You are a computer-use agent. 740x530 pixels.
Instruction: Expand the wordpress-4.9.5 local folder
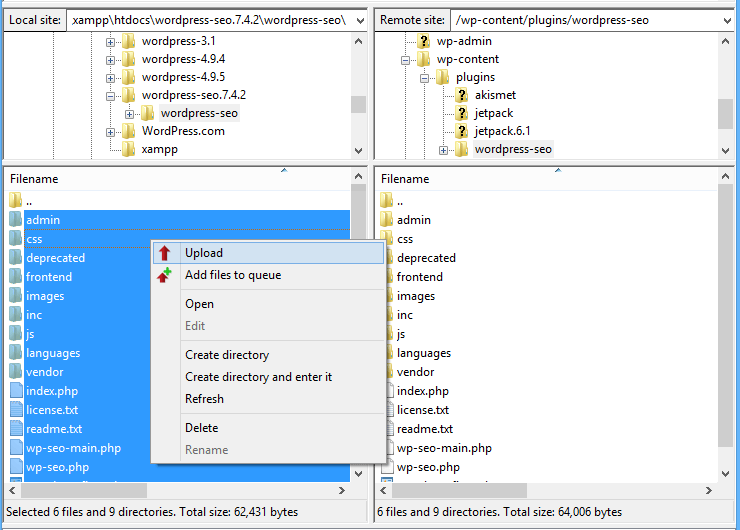tap(110, 78)
